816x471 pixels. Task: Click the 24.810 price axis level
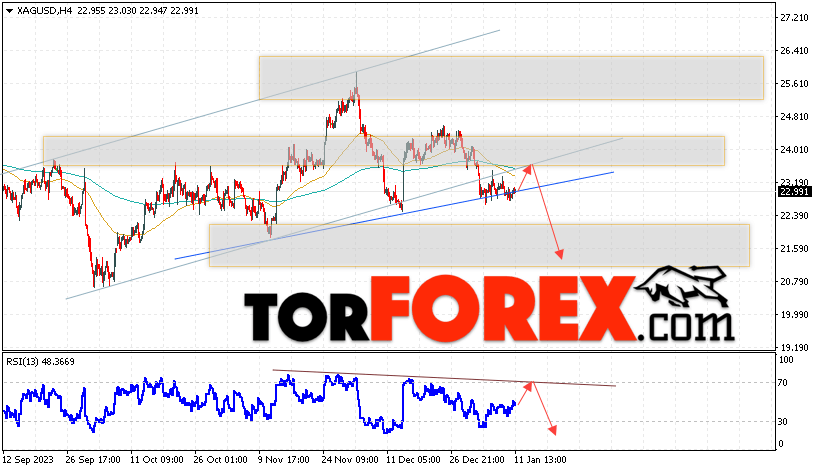pos(794,117)
